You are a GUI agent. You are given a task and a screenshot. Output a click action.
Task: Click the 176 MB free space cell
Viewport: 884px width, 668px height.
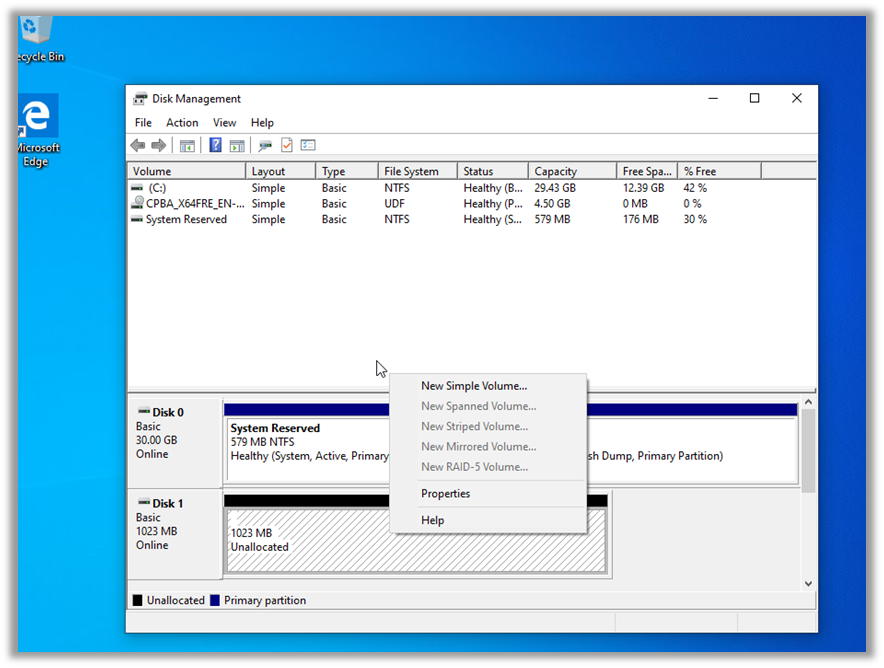tap(640, 219)
